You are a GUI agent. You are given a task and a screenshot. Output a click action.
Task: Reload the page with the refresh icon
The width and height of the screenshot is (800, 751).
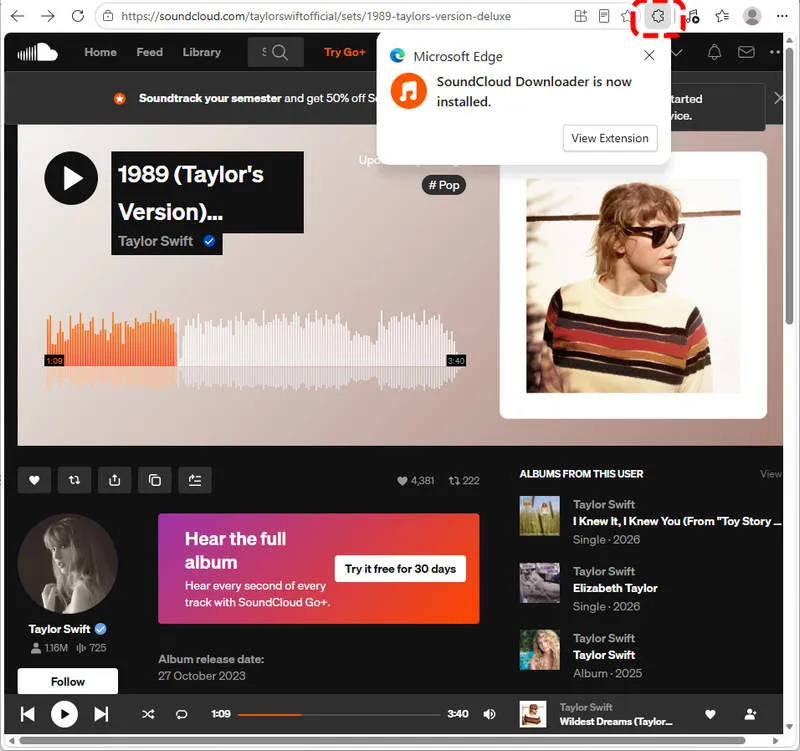click(x=78, y=16)
